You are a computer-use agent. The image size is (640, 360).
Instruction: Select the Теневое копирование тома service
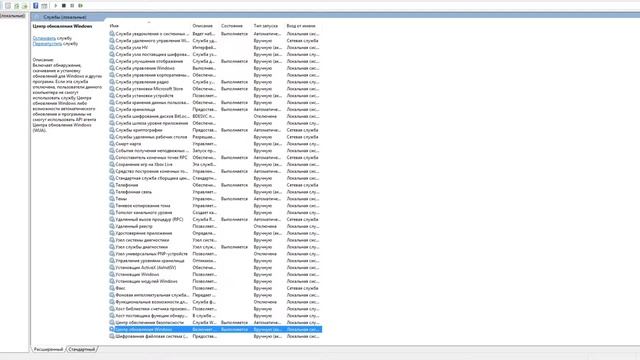click(215, 206)
